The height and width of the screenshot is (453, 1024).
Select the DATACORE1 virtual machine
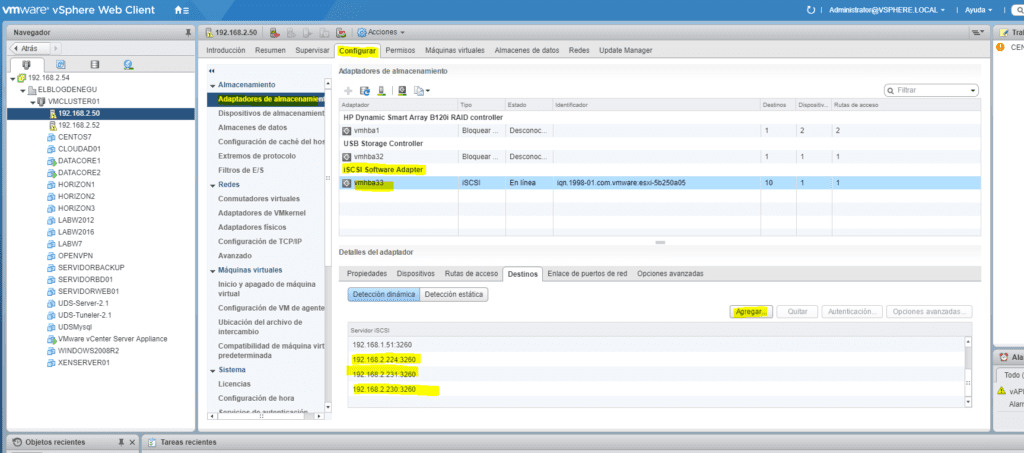click(x=79, y=160)
